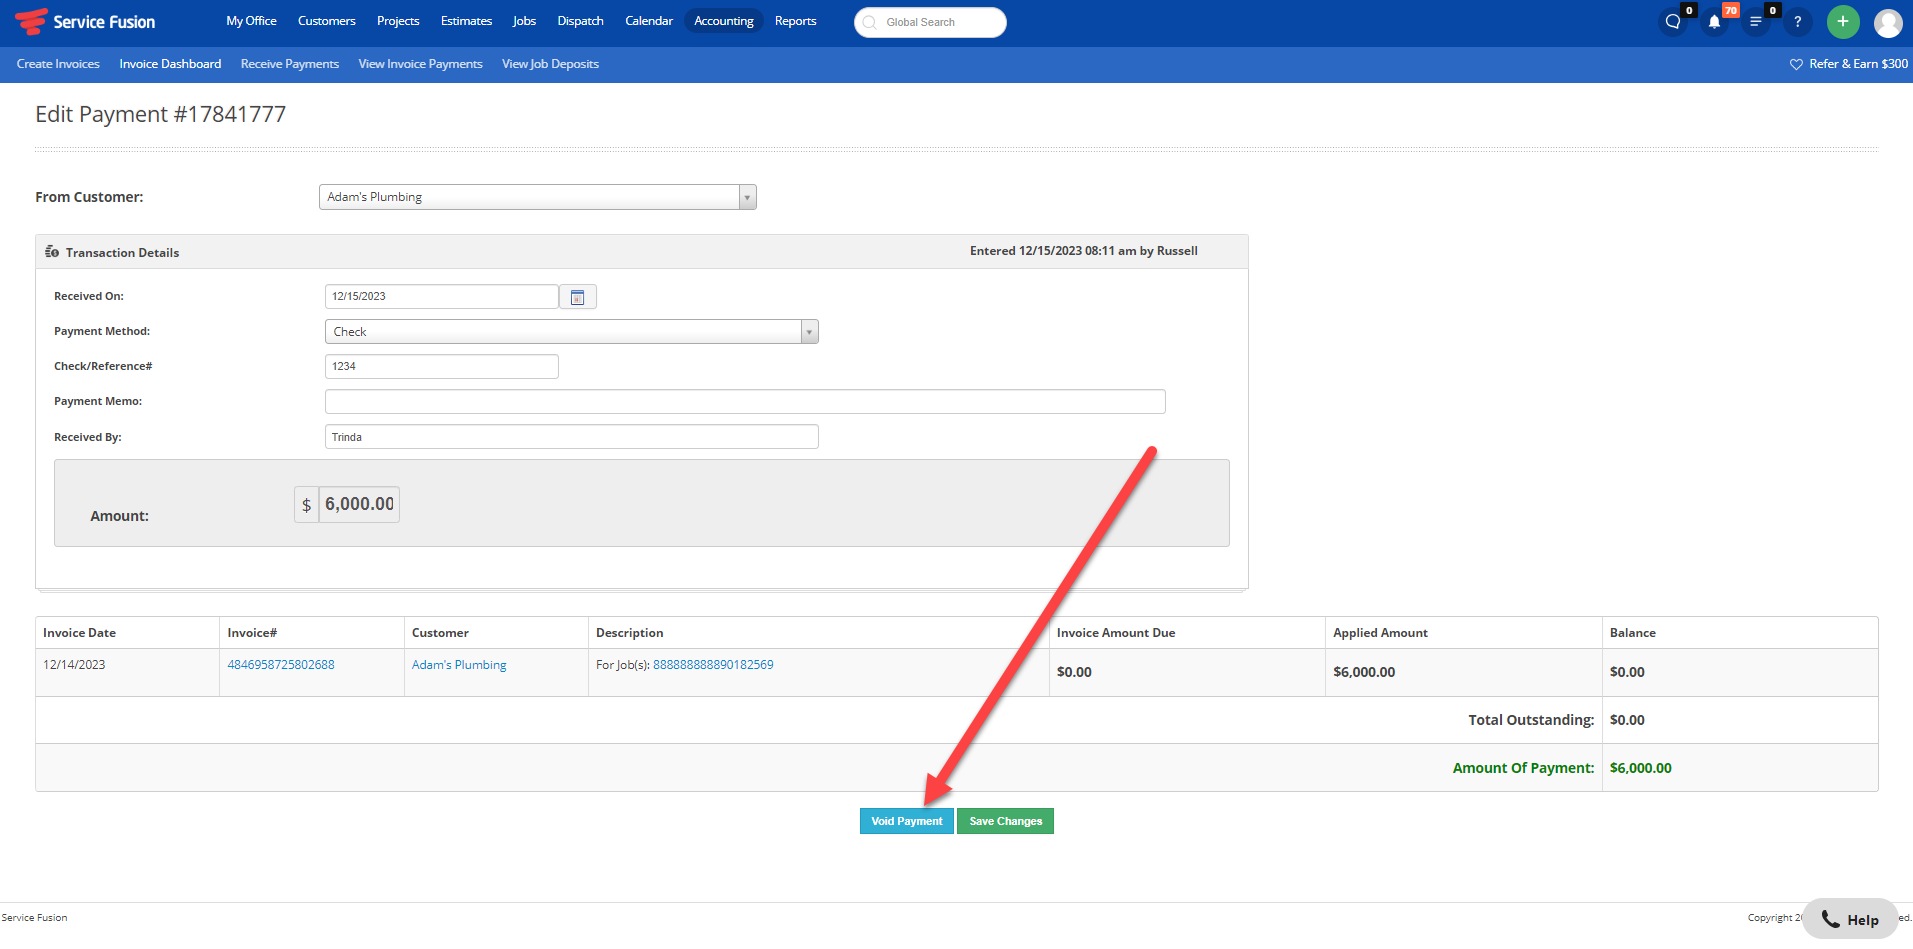This screenshot has height=949, width=1913.
Task: Open the Dispatch menu
Action: click(x=580, y=21)
